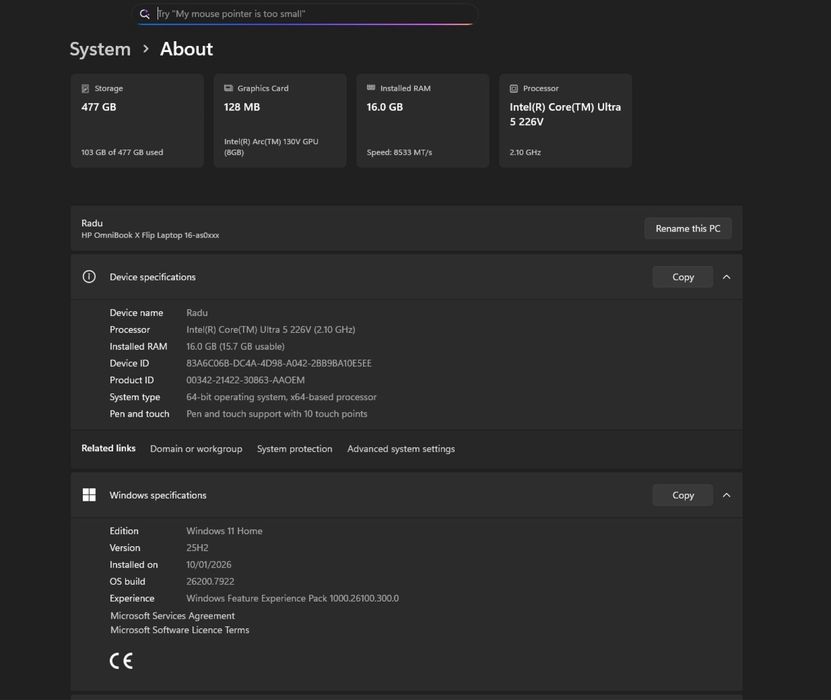The image size is (831, 700).
Task: Go back to System in breadcrumb
Action: [x=100, y=49]
